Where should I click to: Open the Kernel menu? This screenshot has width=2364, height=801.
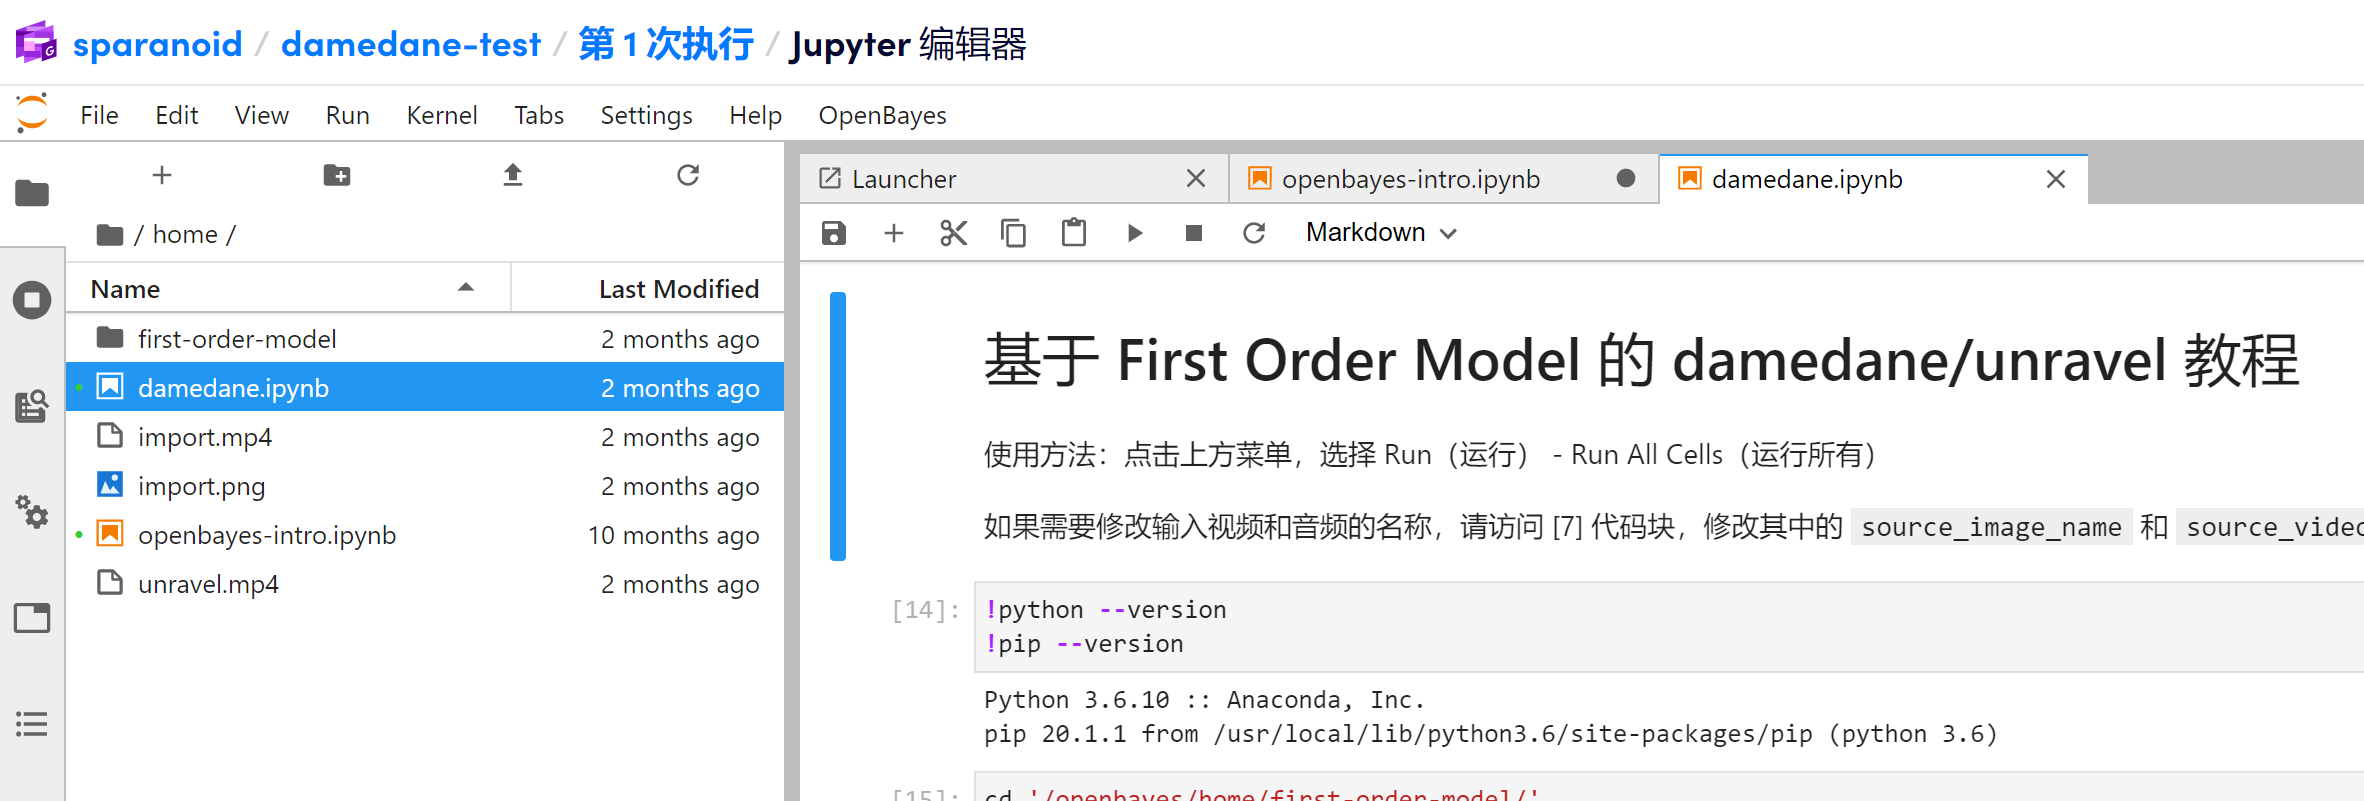tap(441, 116)
